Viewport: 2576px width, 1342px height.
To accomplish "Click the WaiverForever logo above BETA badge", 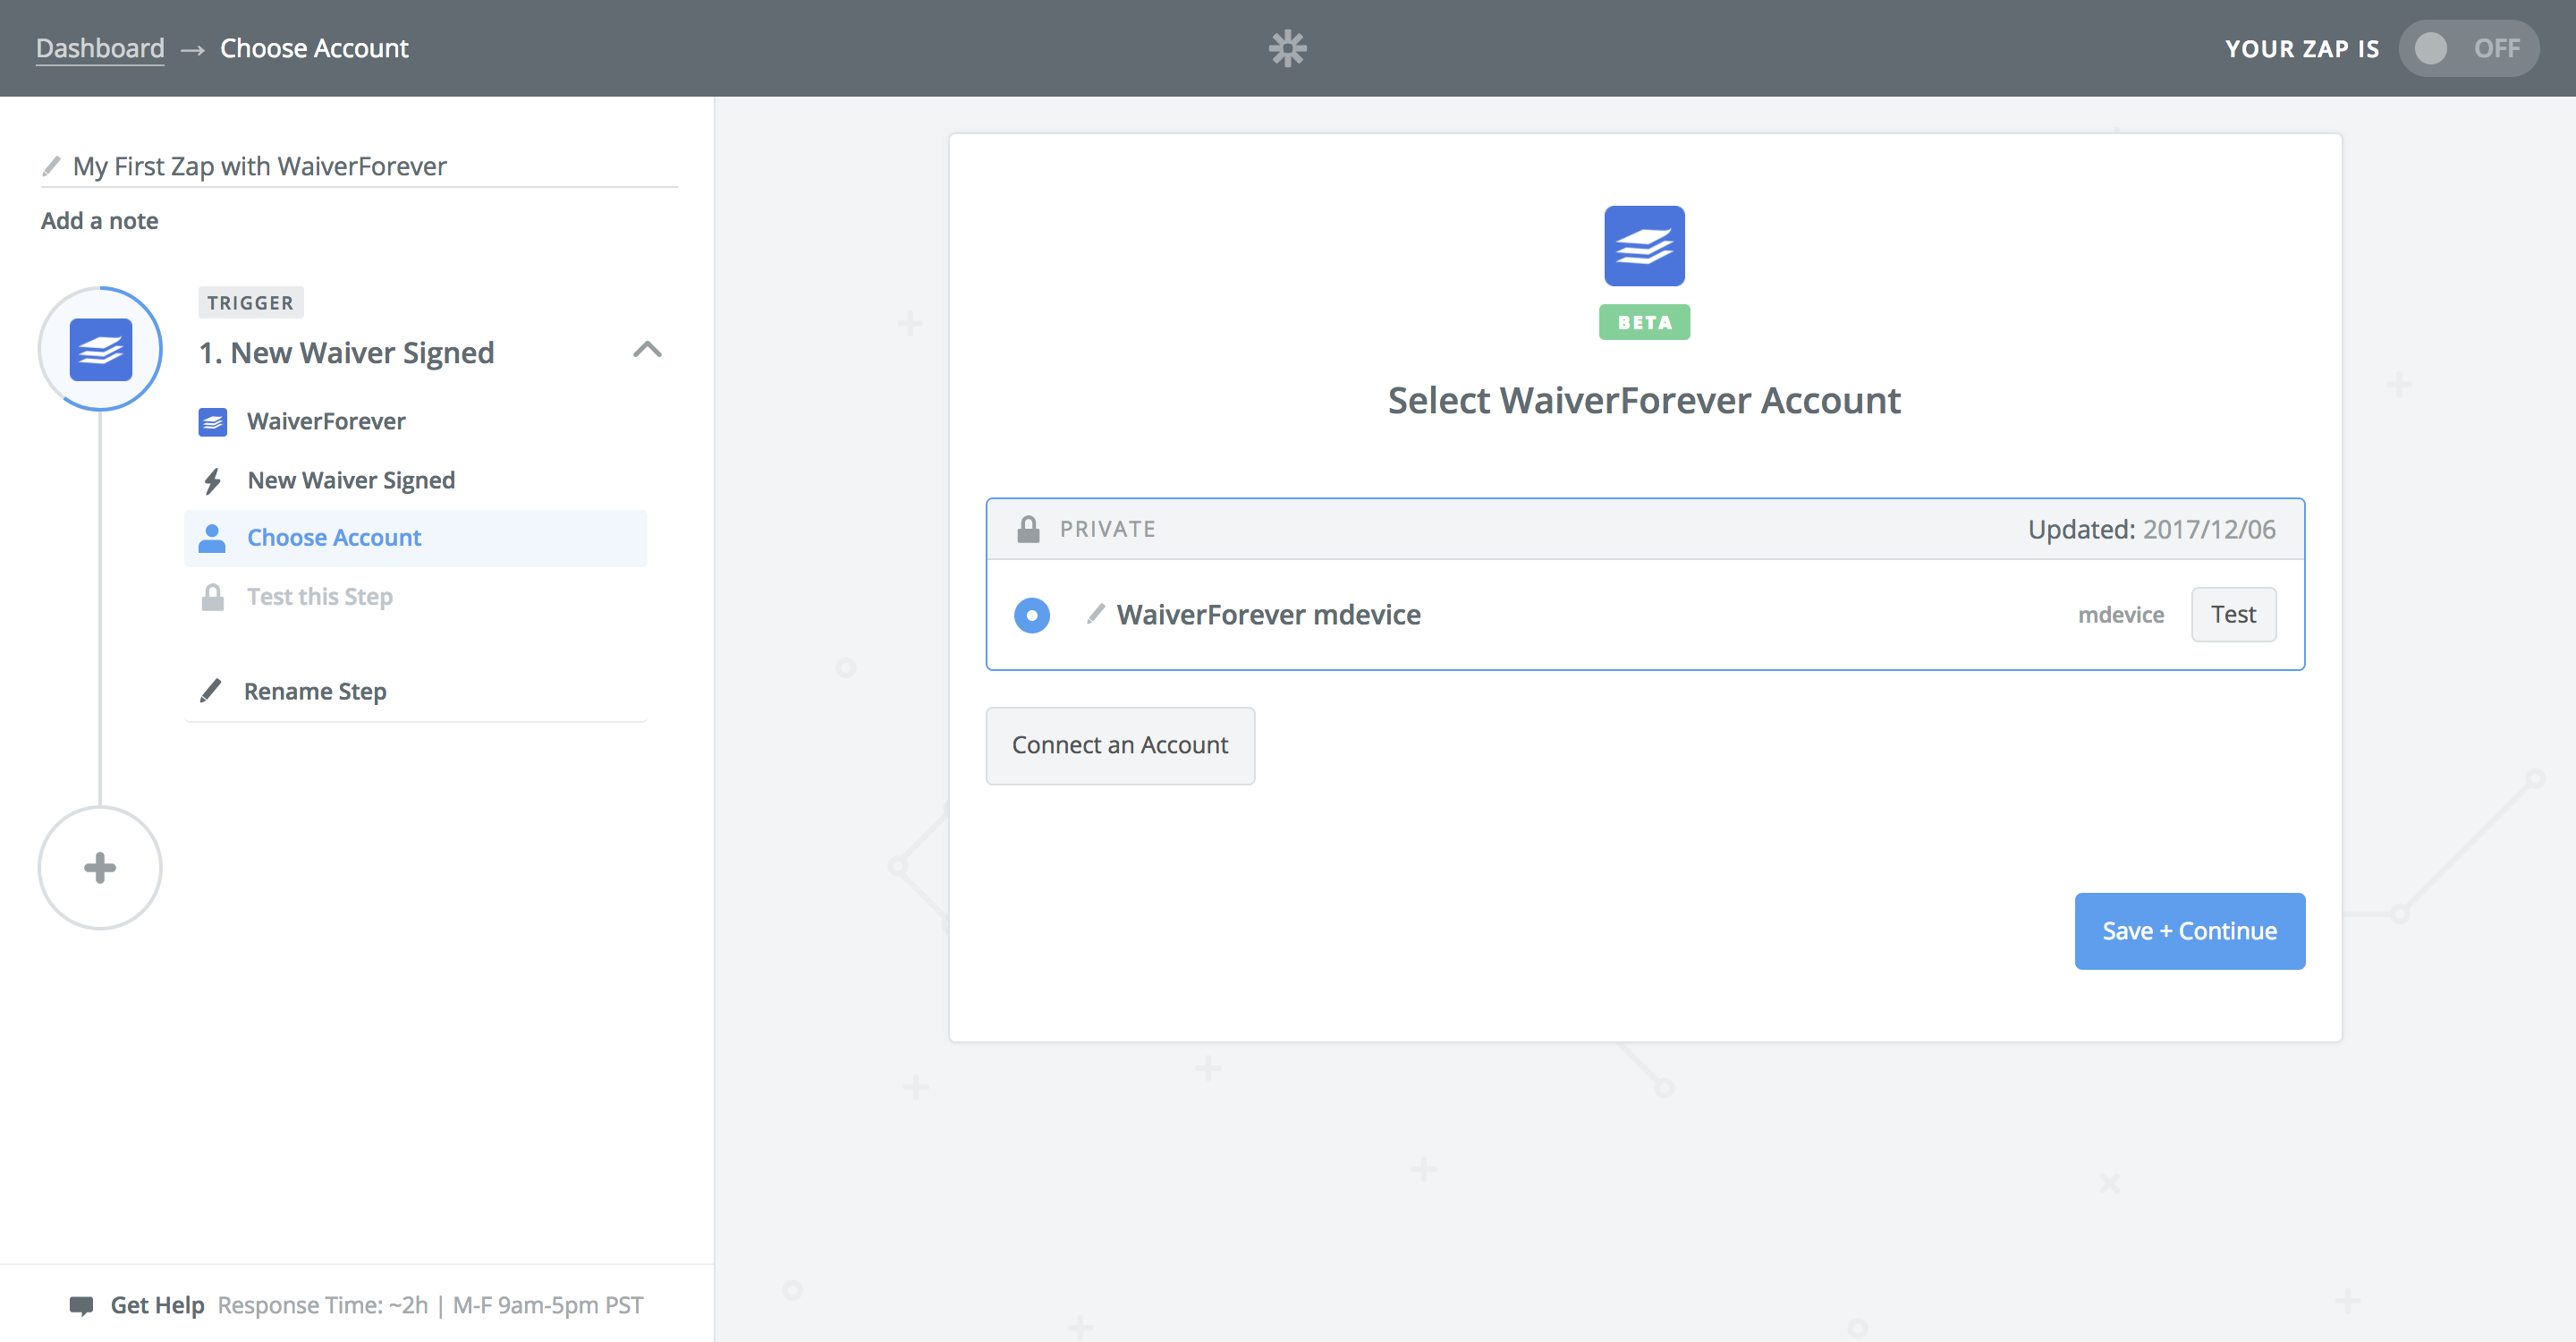I will (1644, 246).
